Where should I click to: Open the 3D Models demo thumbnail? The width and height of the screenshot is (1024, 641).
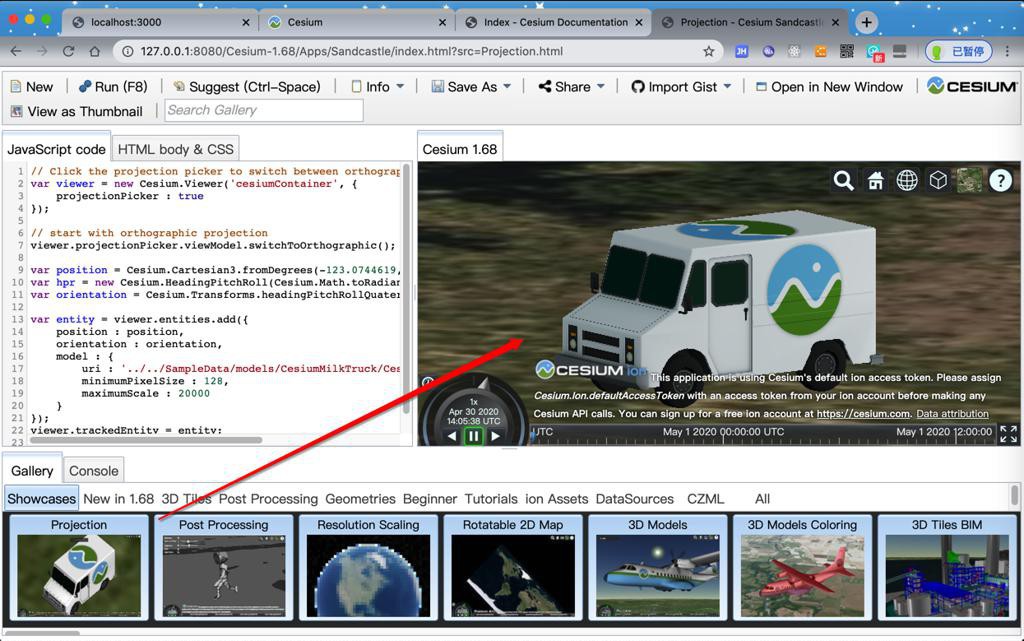658,567
